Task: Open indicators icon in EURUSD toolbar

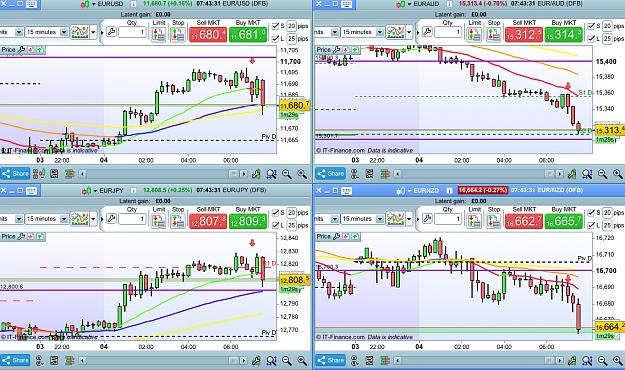Action: coord(79,32)
